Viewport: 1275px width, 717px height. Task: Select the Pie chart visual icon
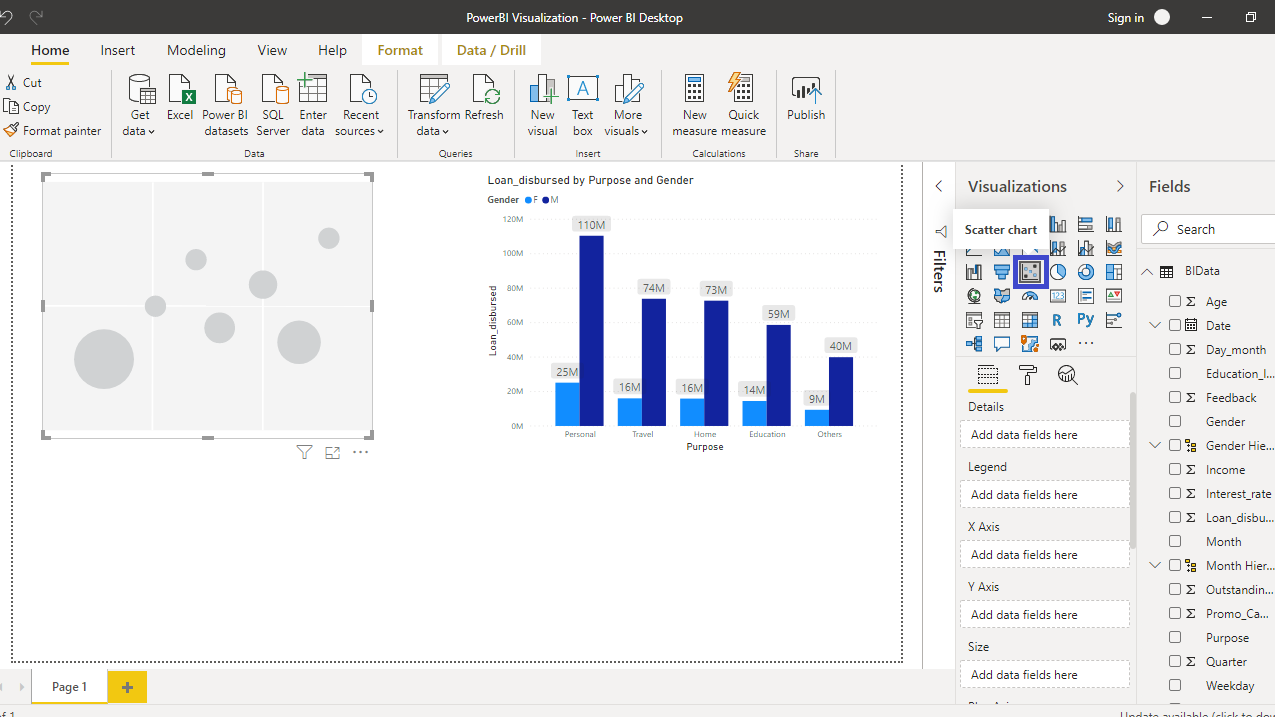(x=1058, y=272)
